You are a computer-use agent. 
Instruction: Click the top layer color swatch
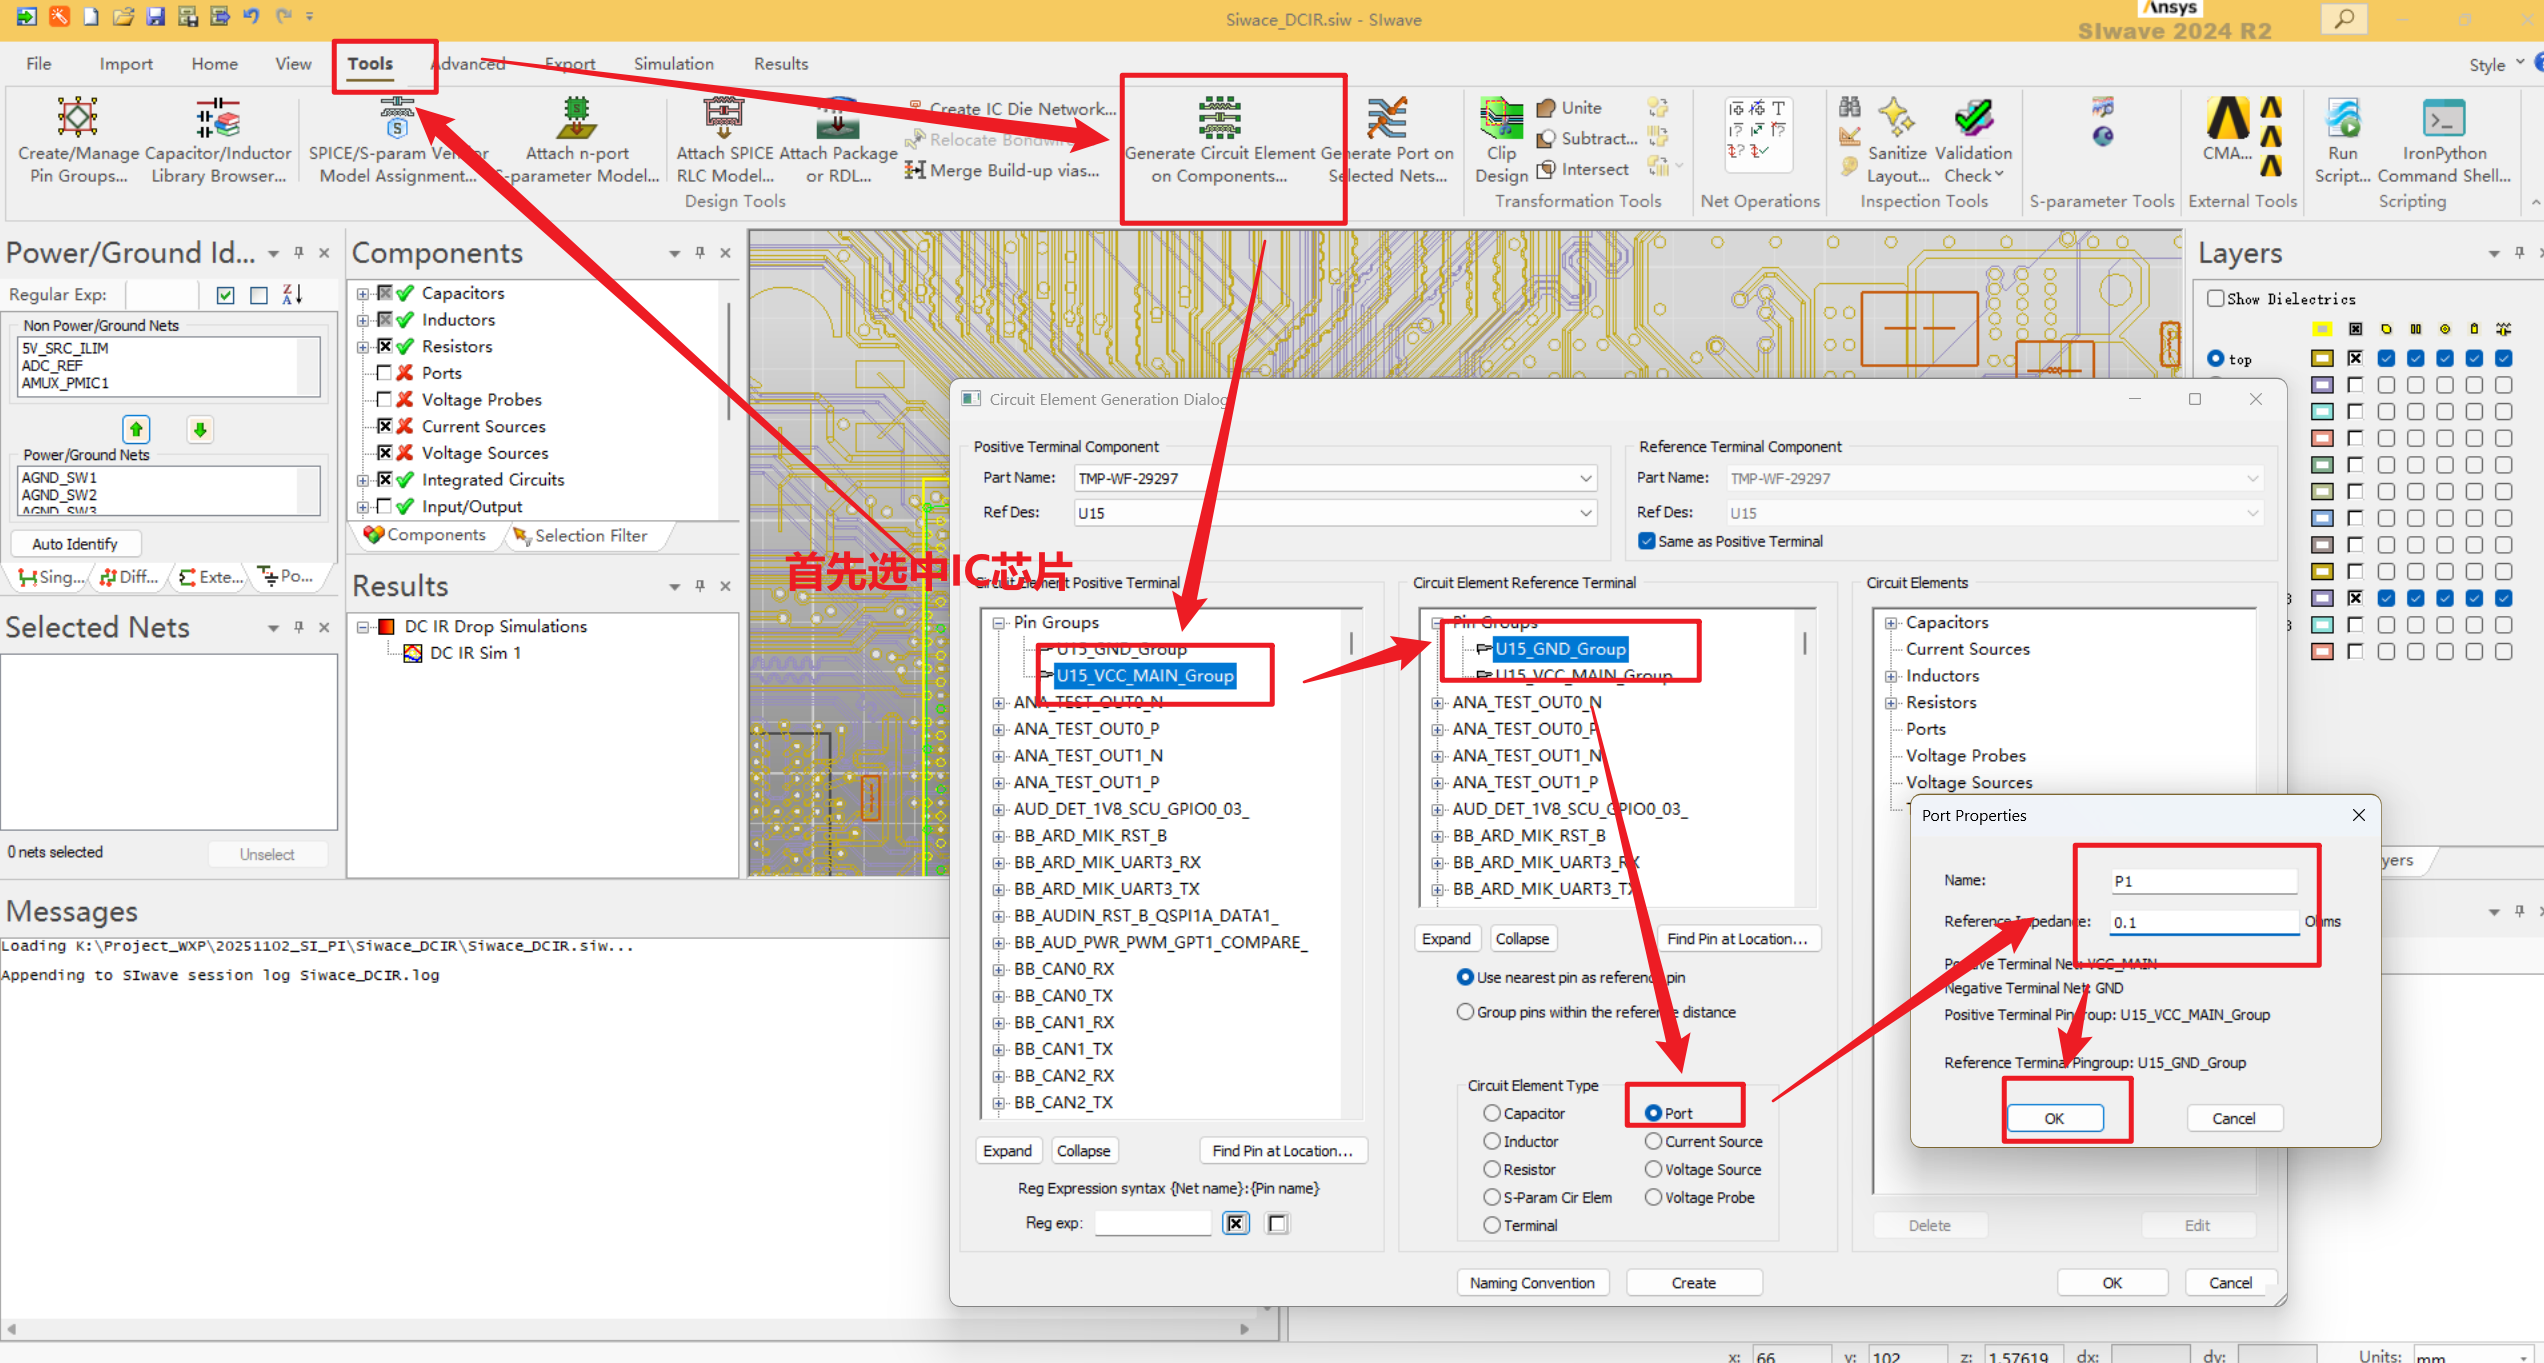(x=2322, y=359)
